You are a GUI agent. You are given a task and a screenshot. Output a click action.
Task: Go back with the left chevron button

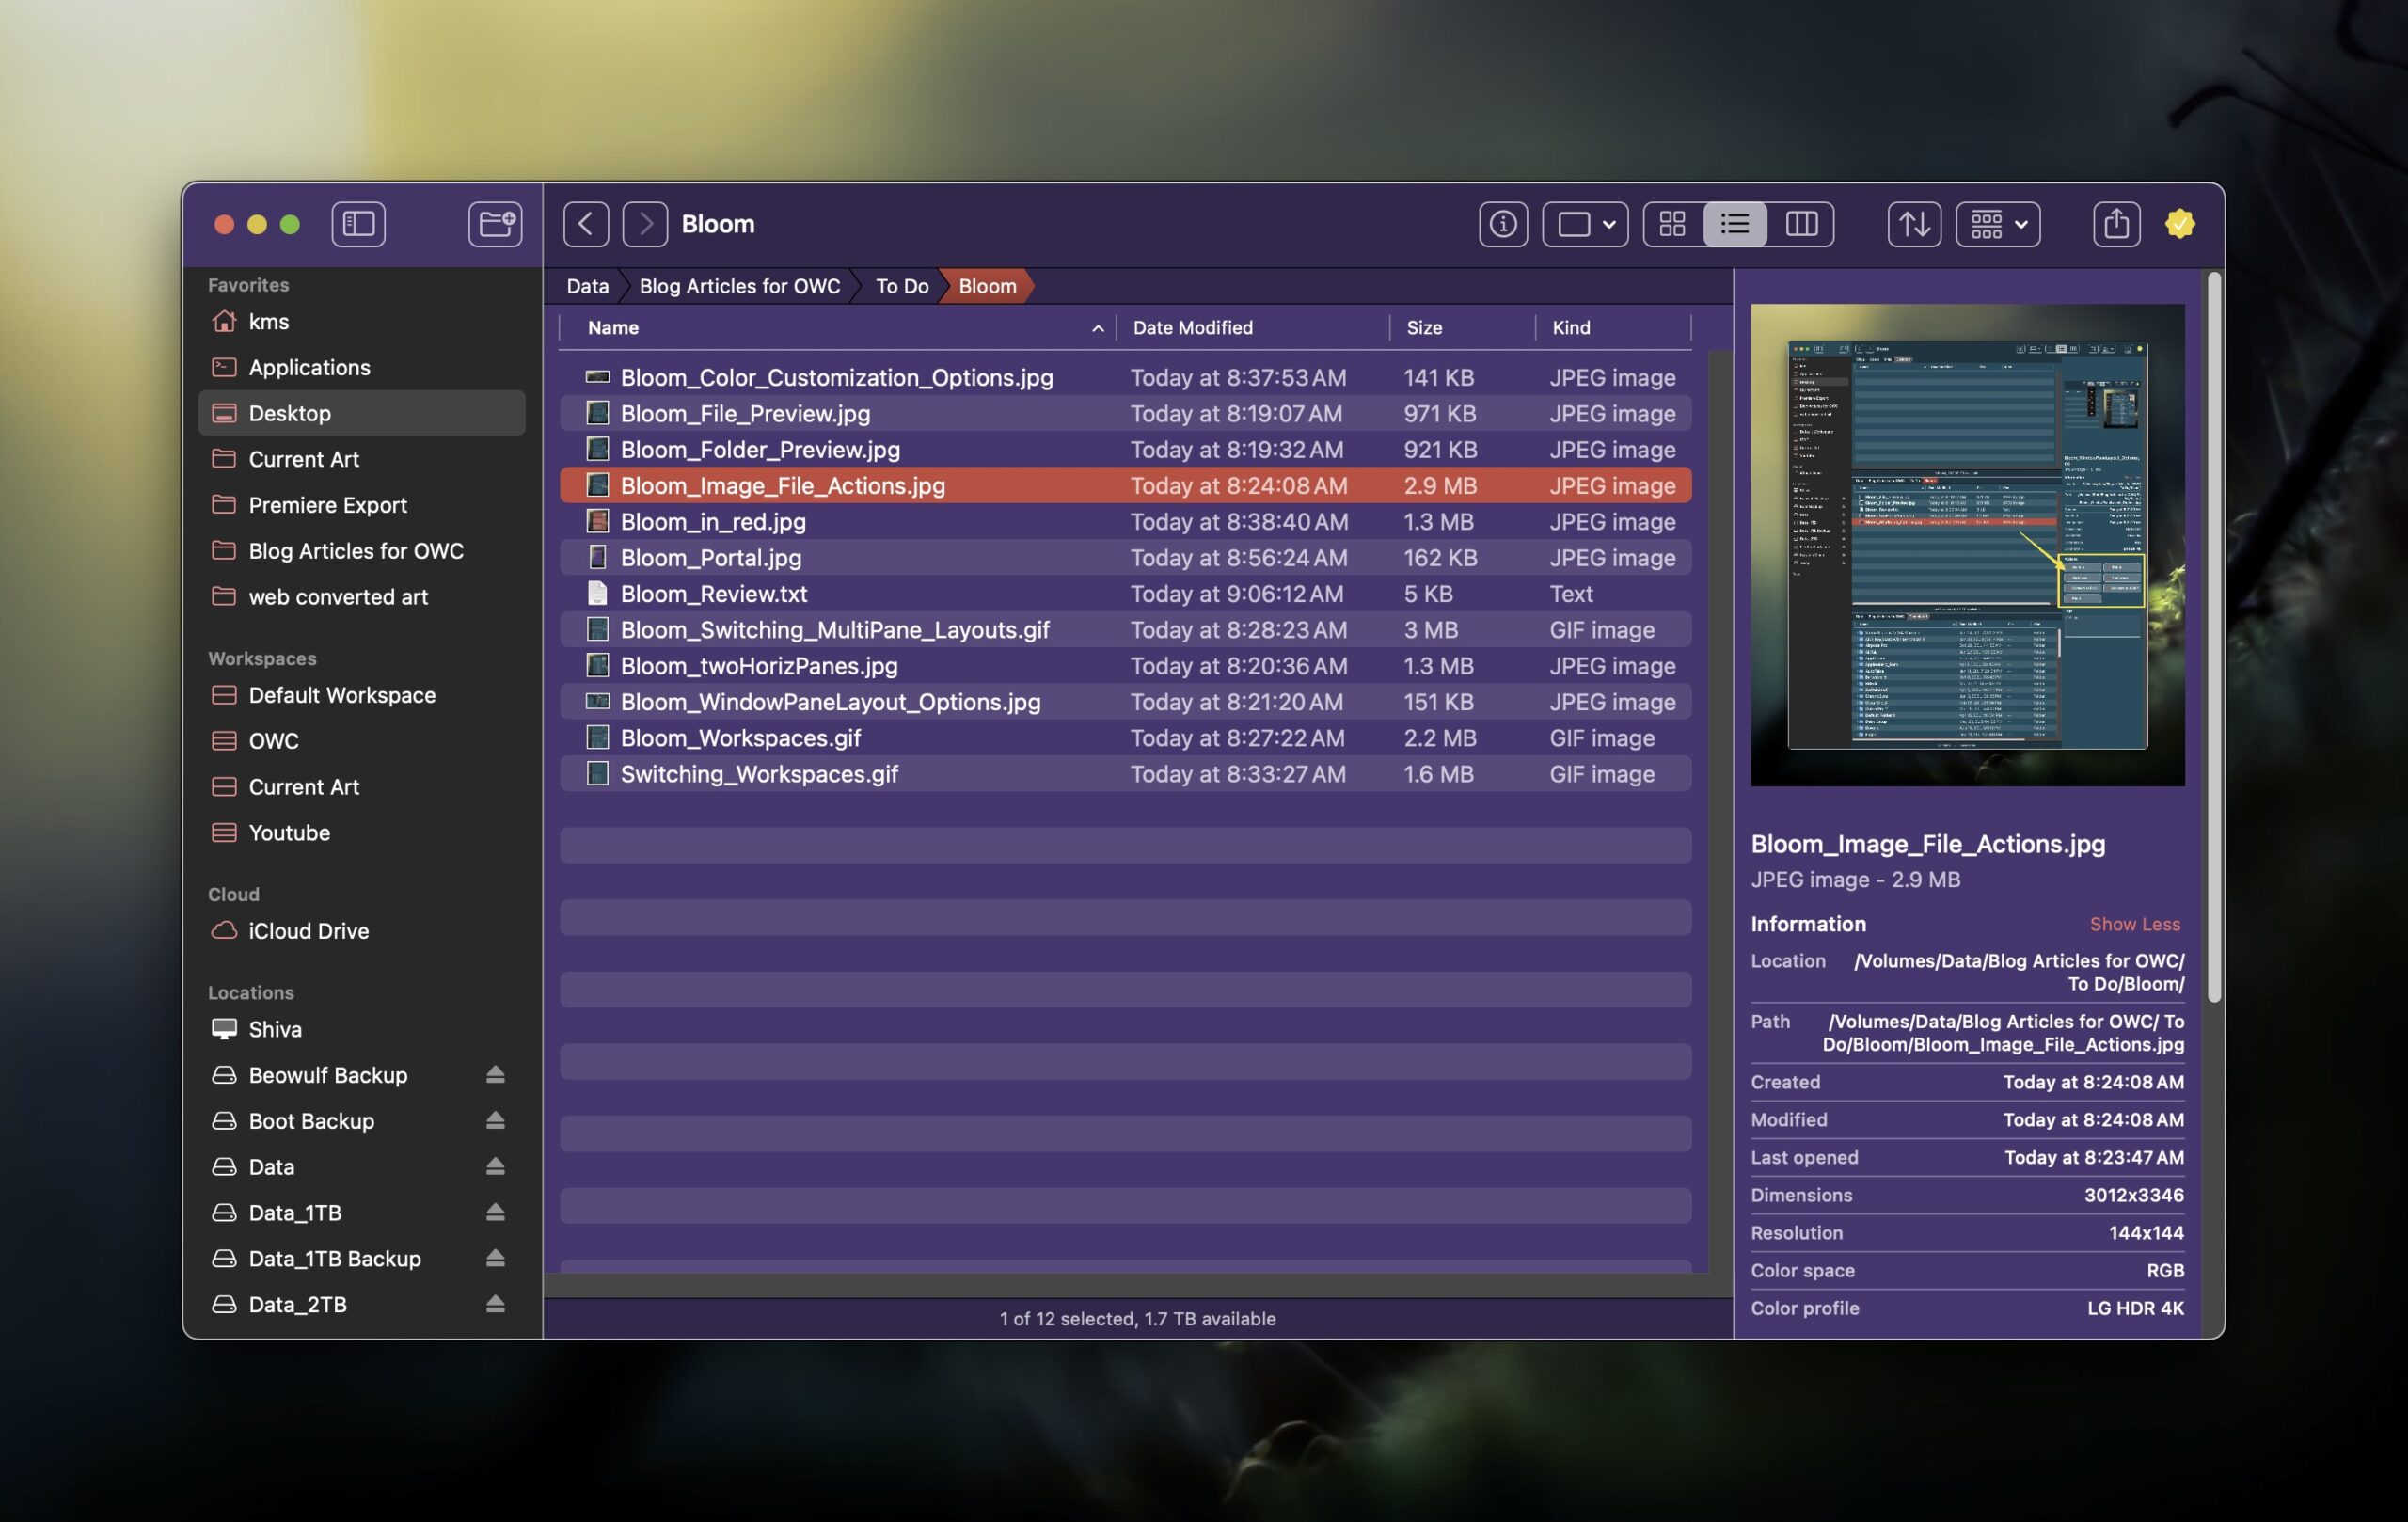coord(585,224)
